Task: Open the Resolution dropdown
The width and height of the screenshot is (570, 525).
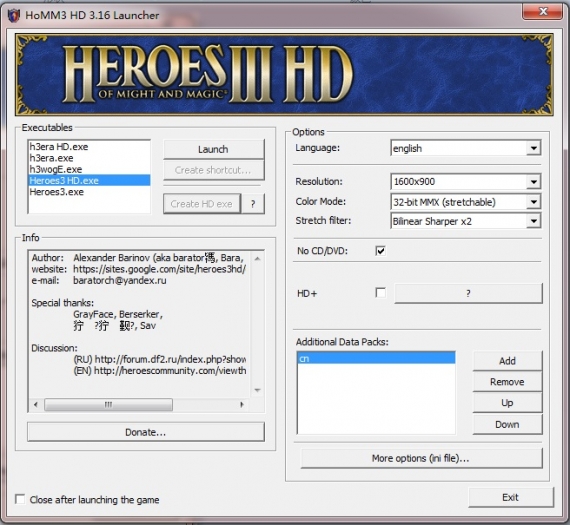Action: pos(533,181)
